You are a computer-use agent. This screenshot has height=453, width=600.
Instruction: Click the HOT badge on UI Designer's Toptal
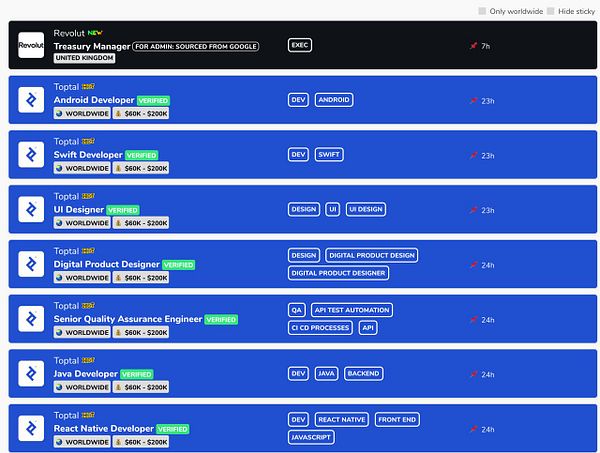[x=88, y=196]
